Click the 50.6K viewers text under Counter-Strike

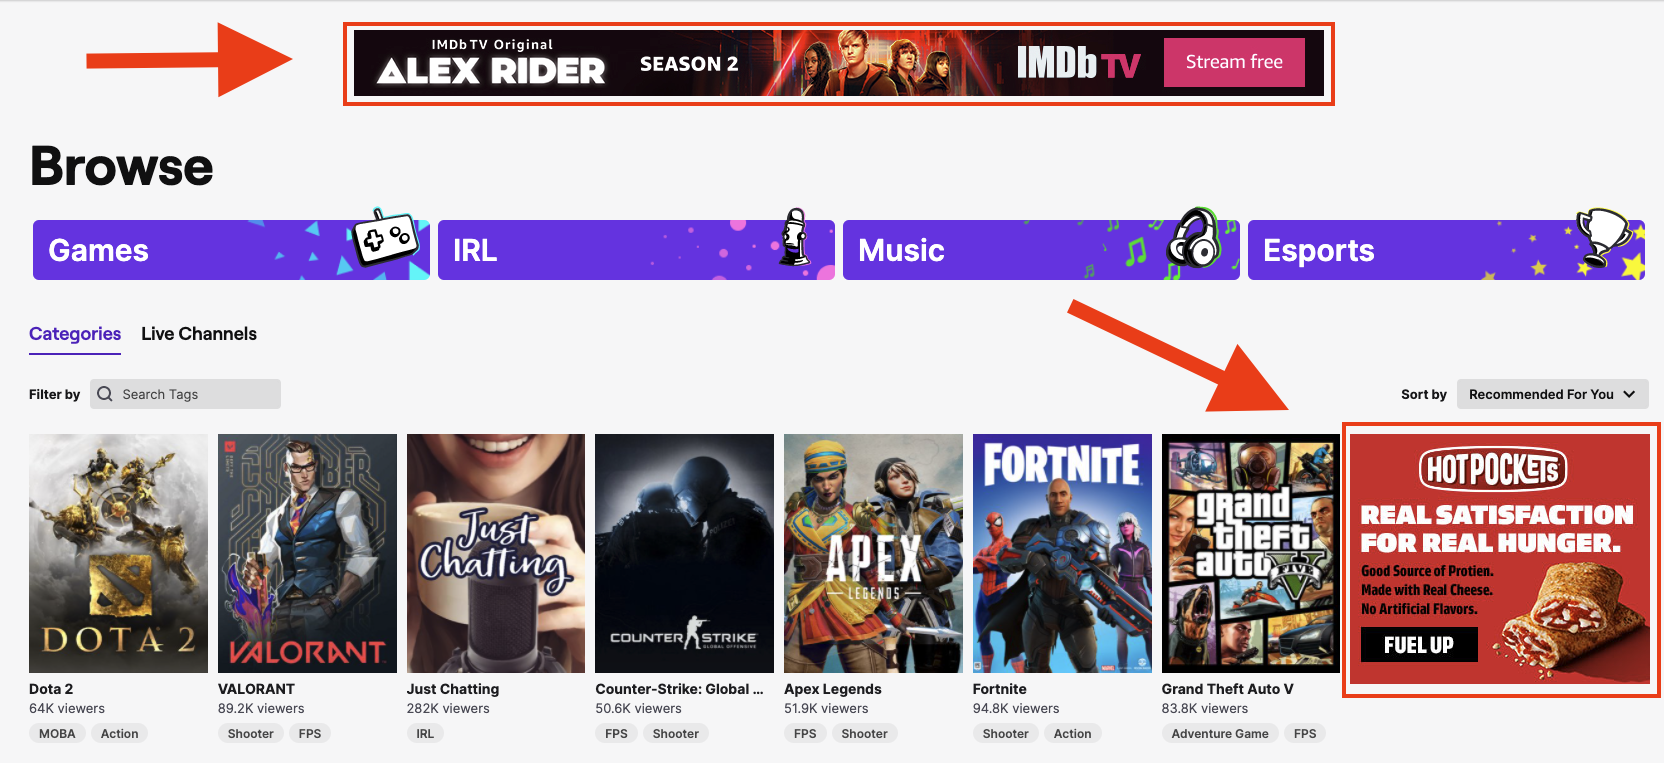coord(638,708)
